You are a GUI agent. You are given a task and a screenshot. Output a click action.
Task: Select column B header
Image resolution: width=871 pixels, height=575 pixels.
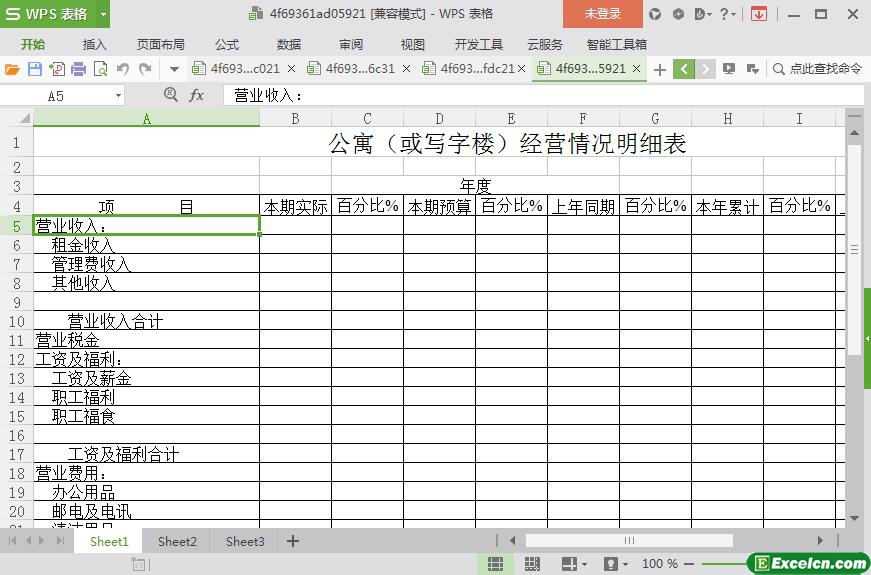tap(296, 118)
